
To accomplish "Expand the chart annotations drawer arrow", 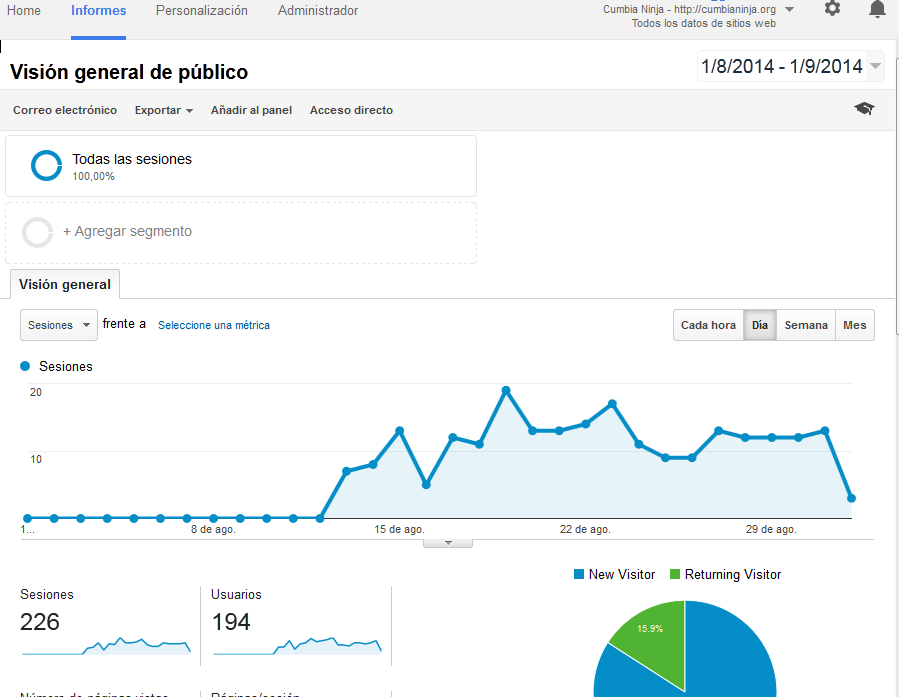I will click(448, 543).
